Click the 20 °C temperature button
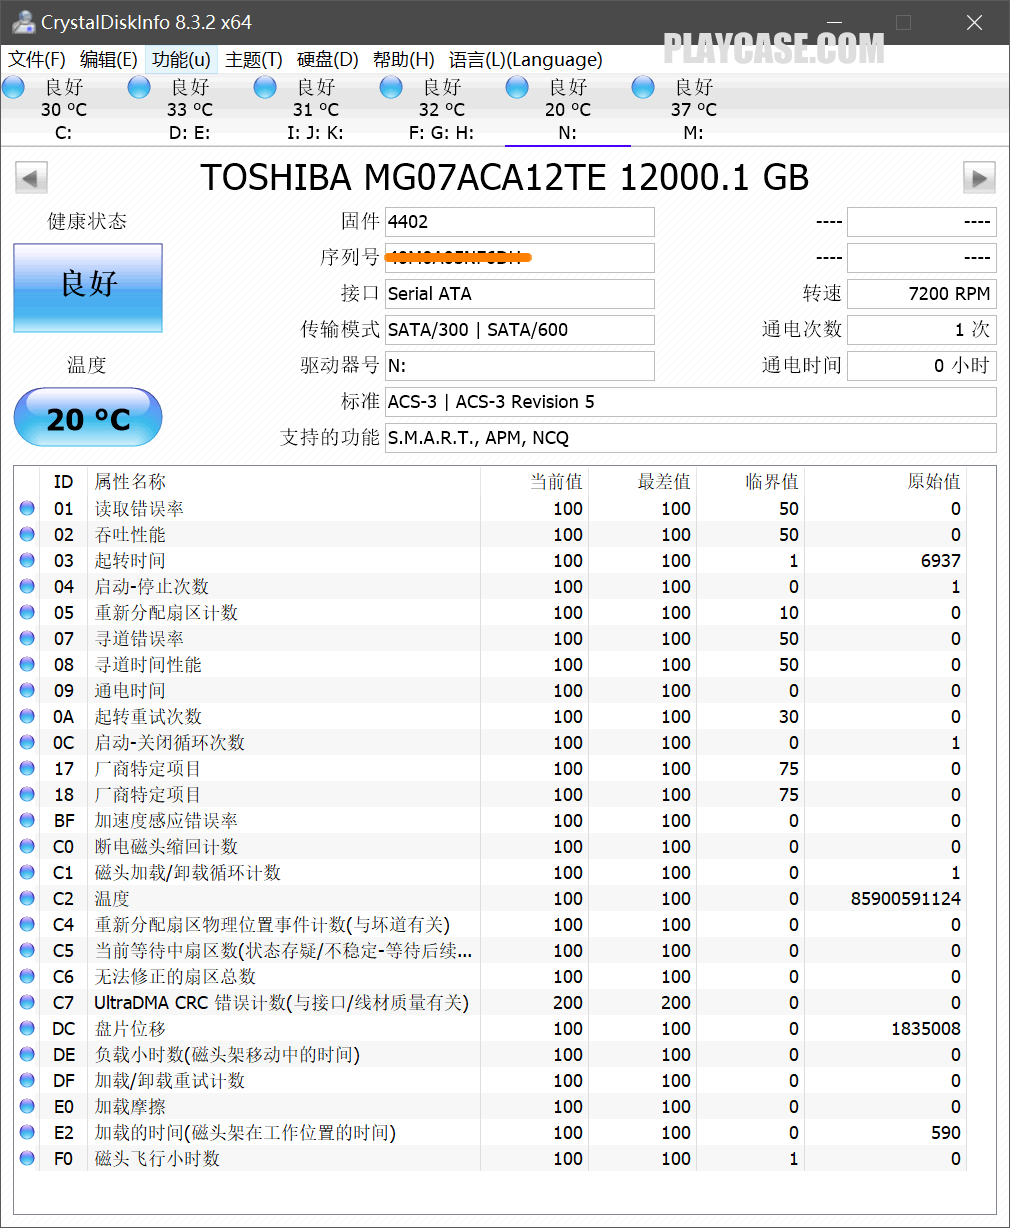The image size is (1010, 1228). pos(88,418)
